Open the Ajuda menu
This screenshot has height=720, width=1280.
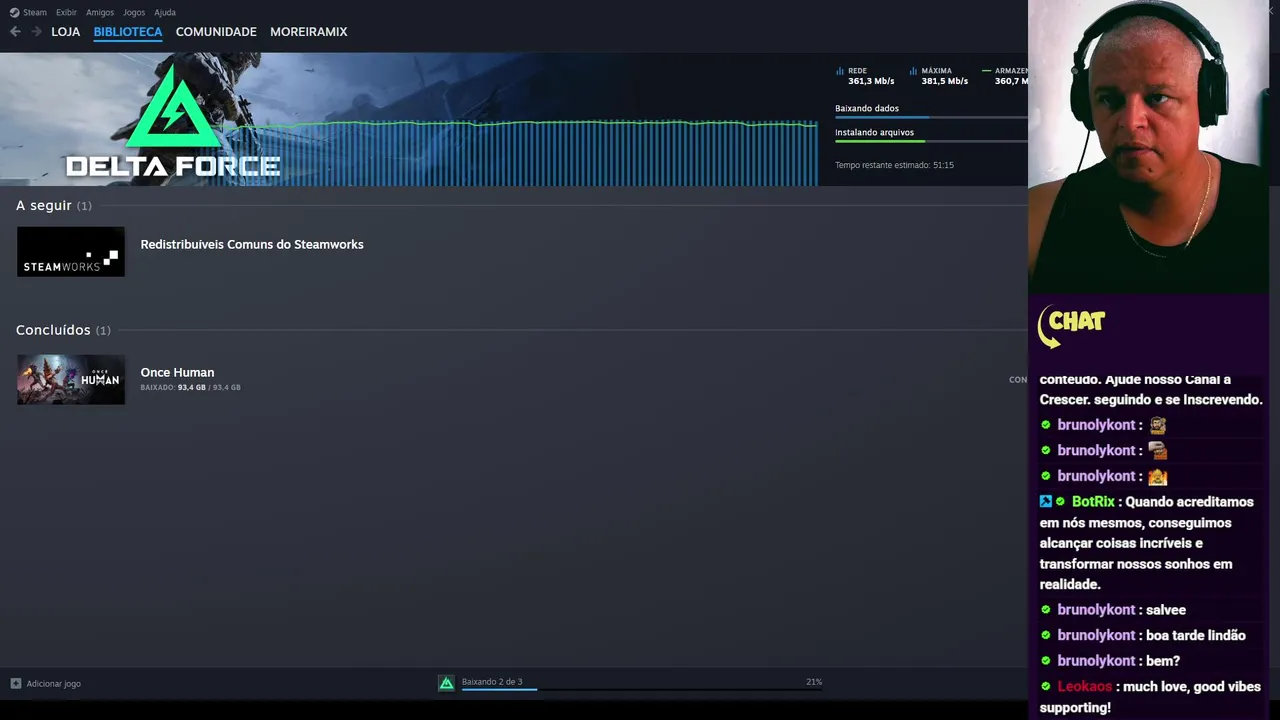pos(165,12)
